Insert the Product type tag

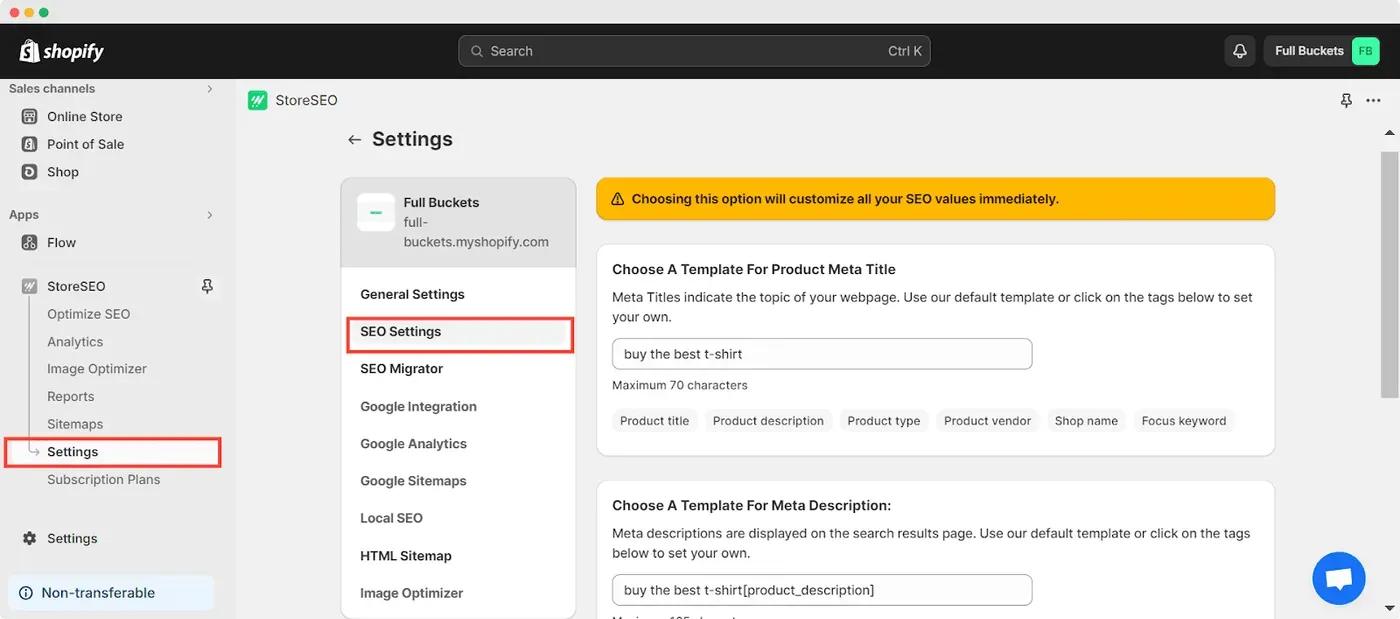click(x=884, y=421)
